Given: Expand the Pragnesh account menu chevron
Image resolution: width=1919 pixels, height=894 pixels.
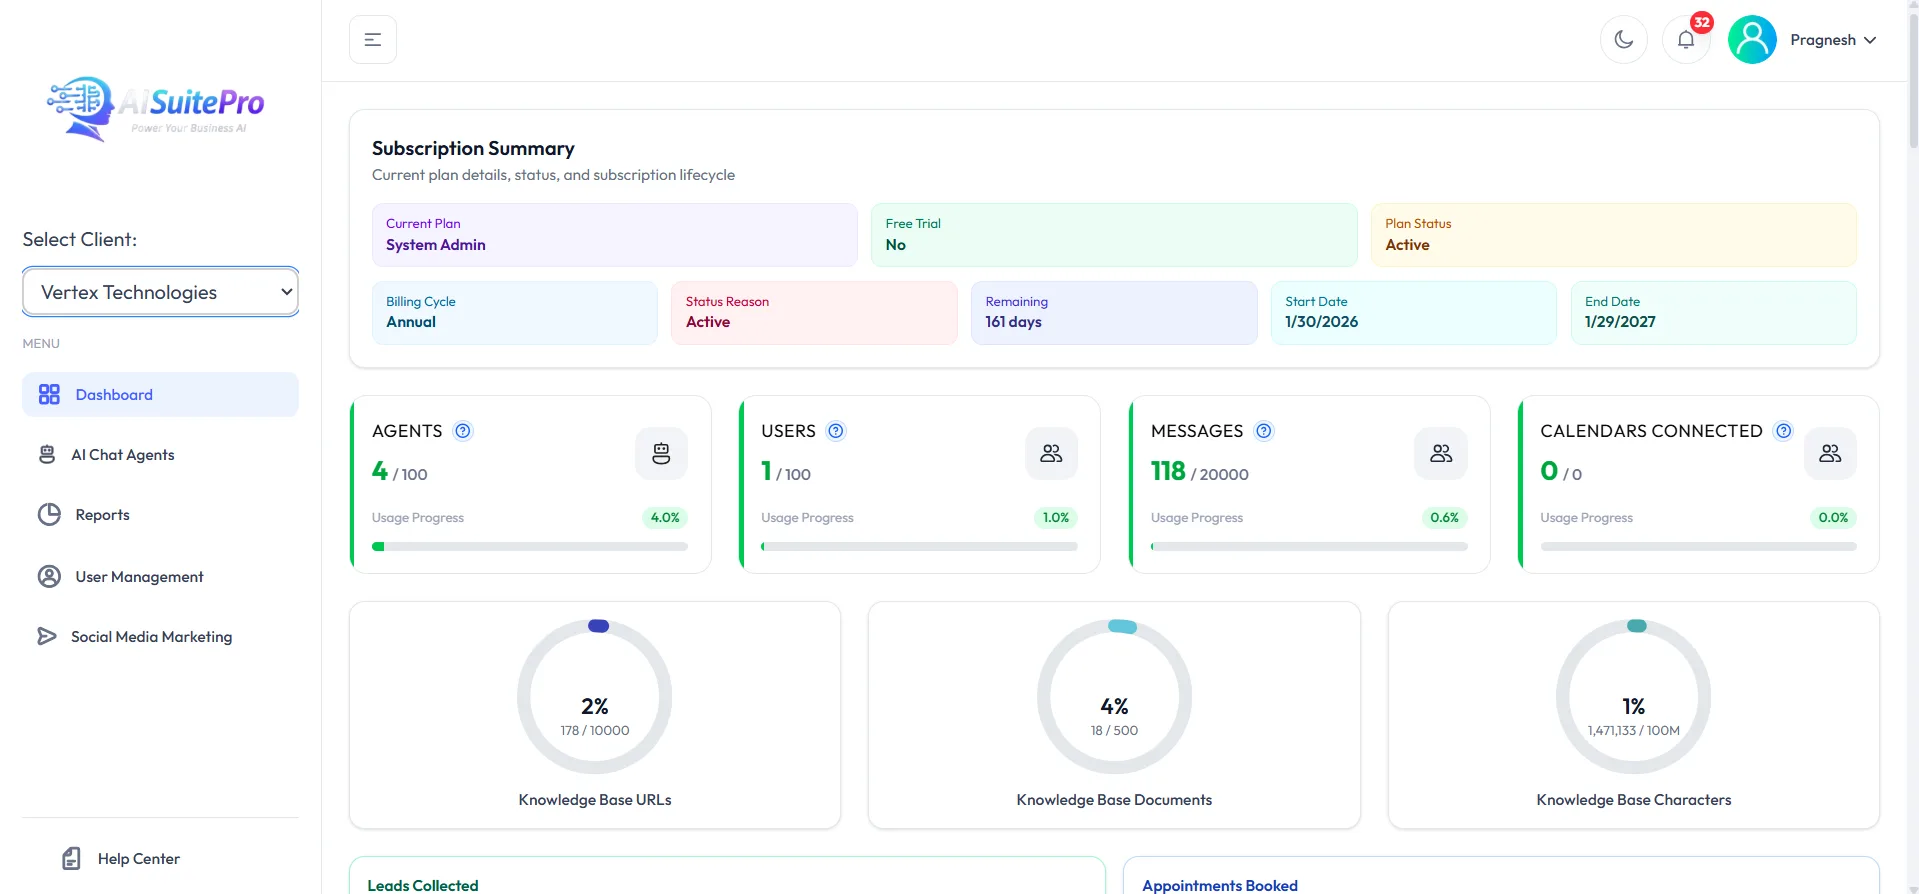Looking at the screenshot, I should click(x=1870, y=40).
